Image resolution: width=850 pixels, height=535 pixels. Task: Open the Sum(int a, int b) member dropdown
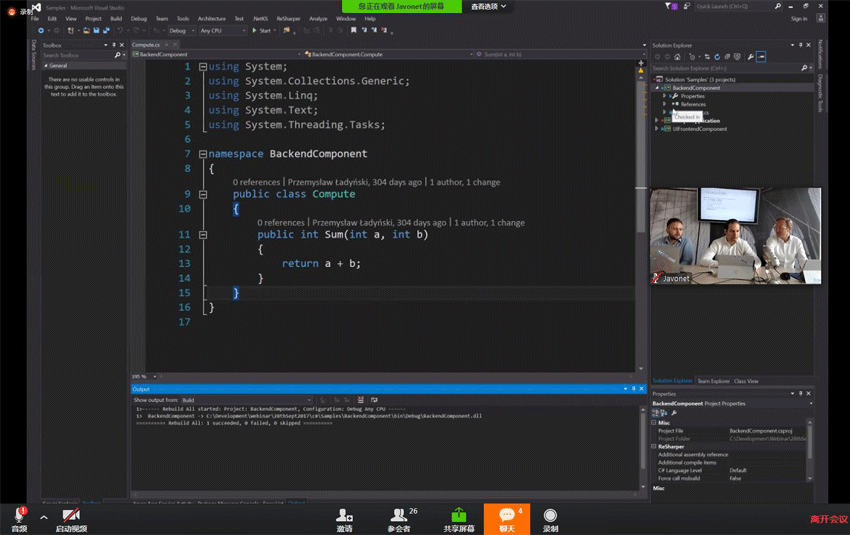[x=561, y=54]
